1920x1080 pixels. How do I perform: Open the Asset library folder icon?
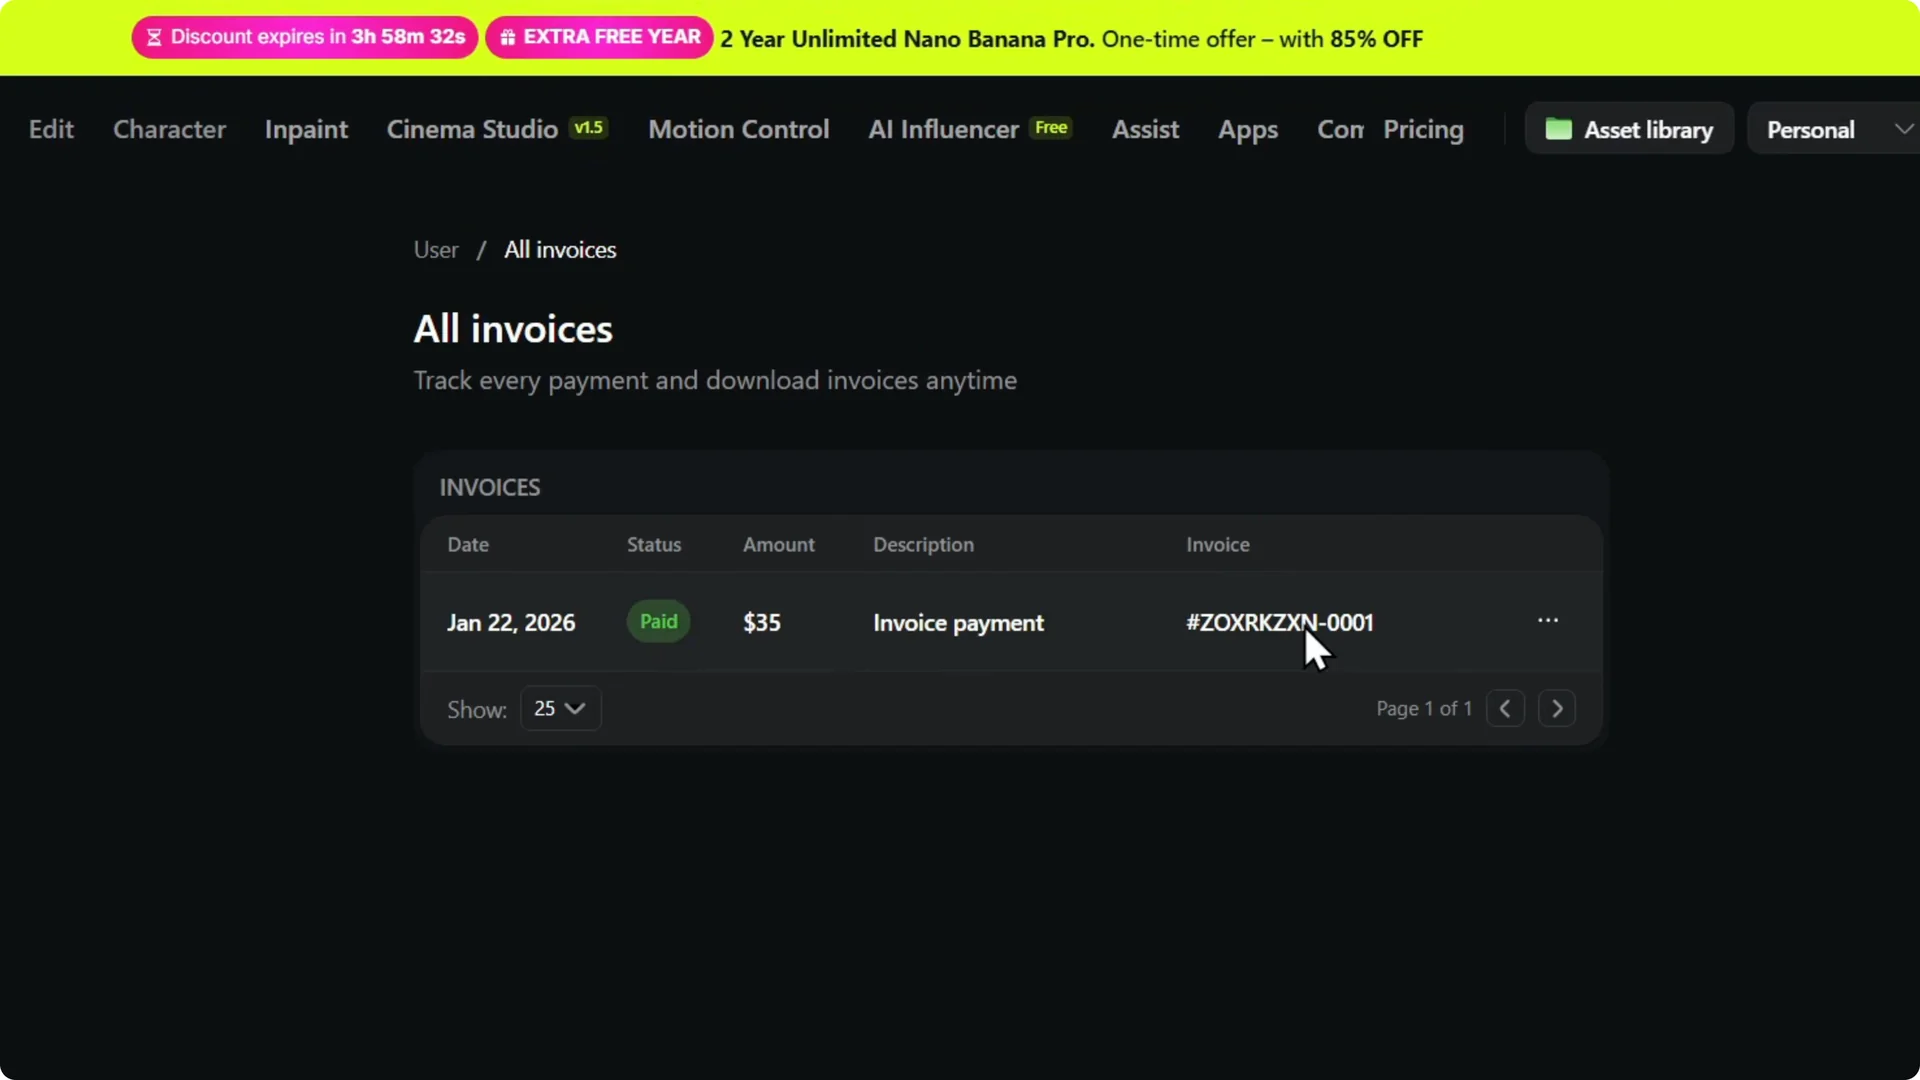pos(1557,128)
